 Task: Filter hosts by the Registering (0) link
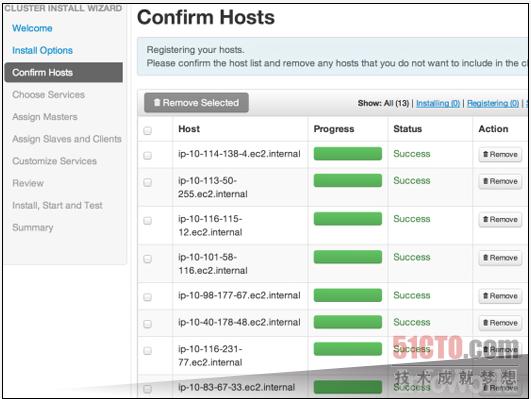pos(493,103)
